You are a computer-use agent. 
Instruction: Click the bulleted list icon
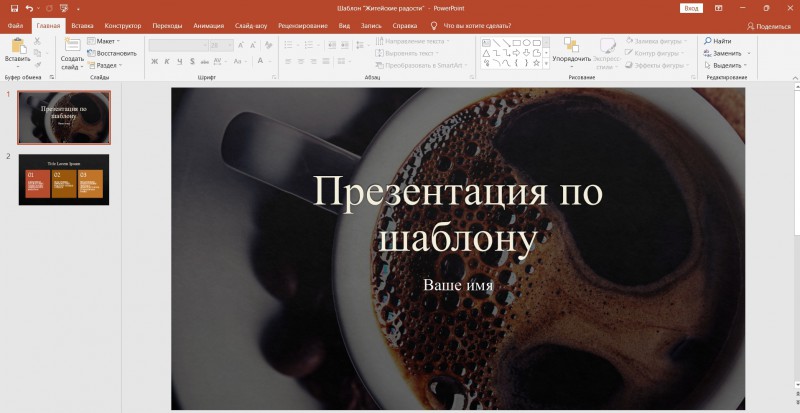(288, 45)
